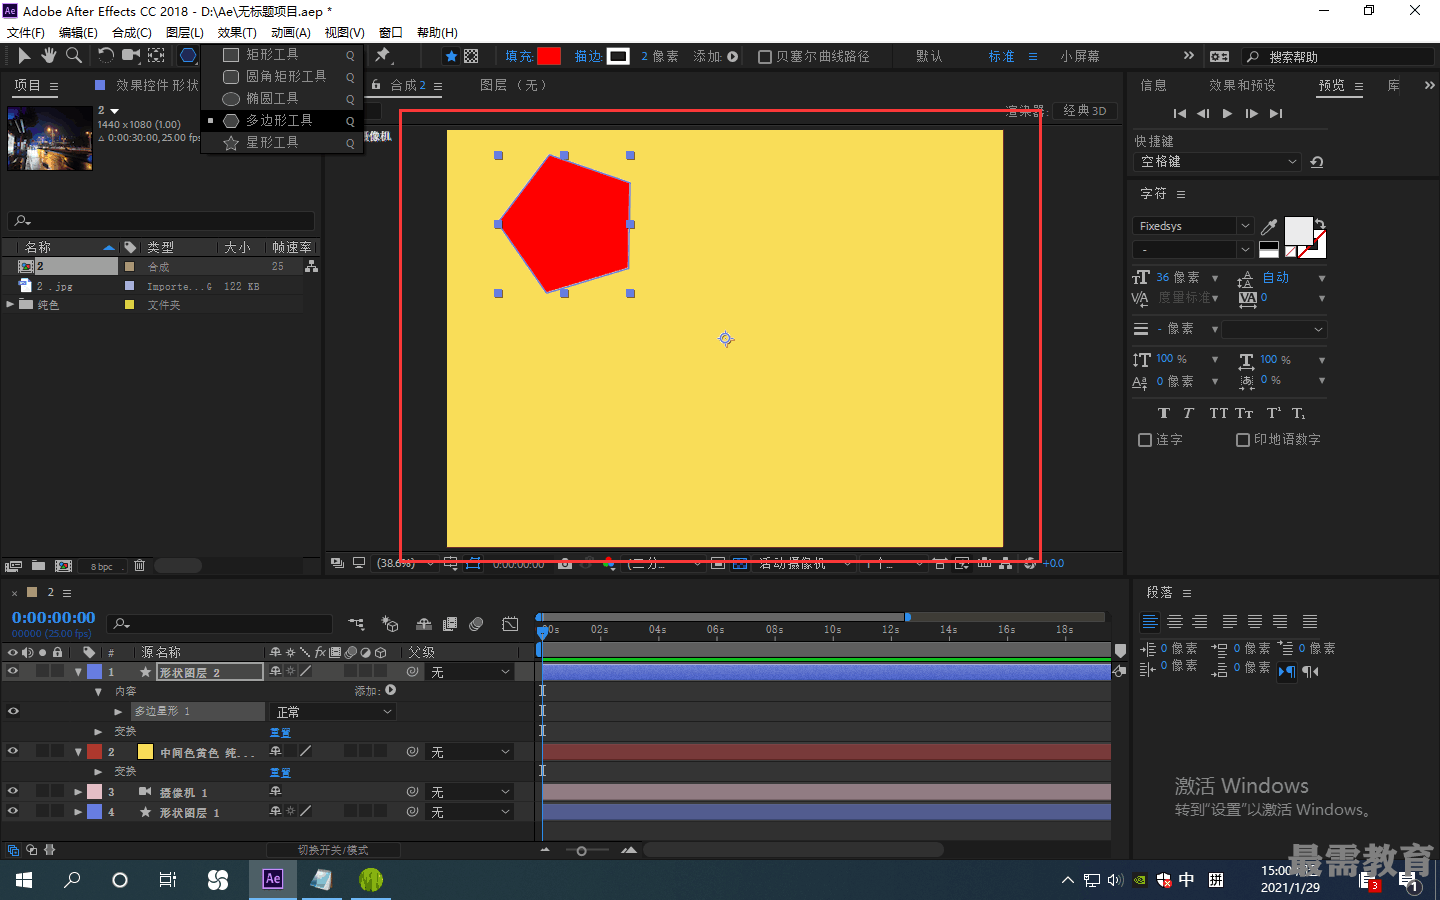This screenshot has width=1440, height=900.
Task: Click the trash delete icon in the project panel
Action: [139, 566]
